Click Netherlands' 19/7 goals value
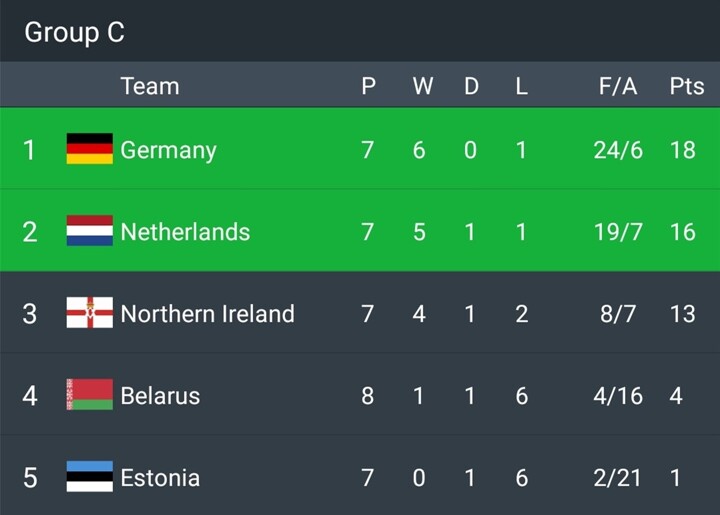This screenshot has width=720, height=515. tap(618, 232)
